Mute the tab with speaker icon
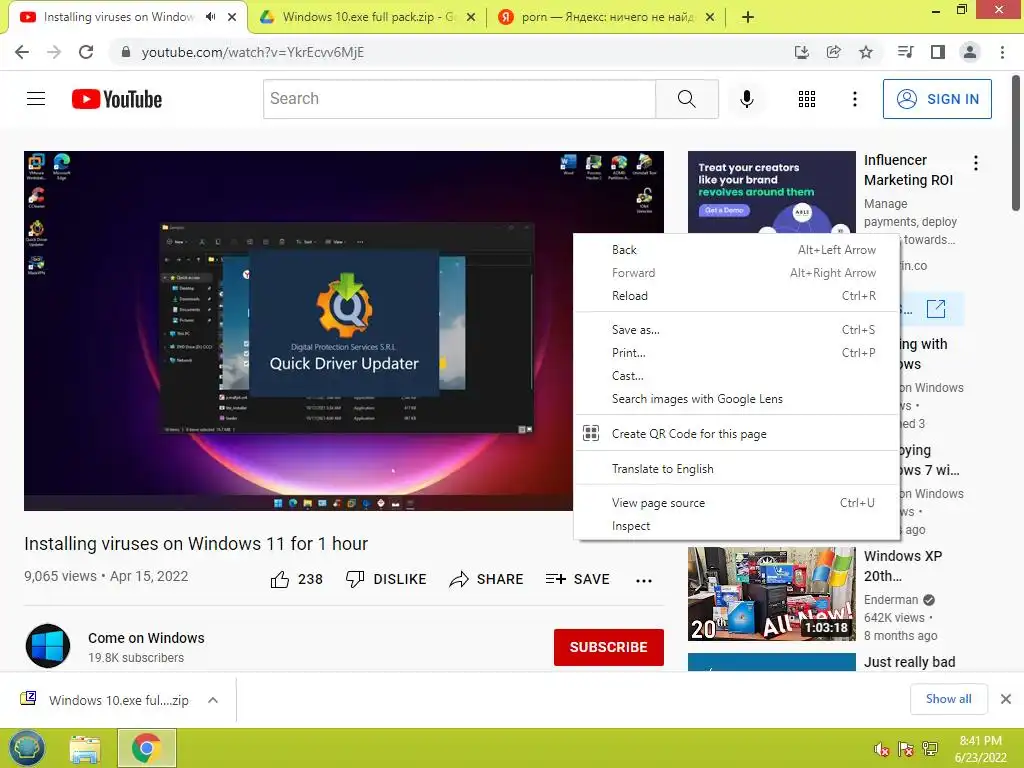The height and width of the screenshot is (768, 1024). [x=210, y=17]
